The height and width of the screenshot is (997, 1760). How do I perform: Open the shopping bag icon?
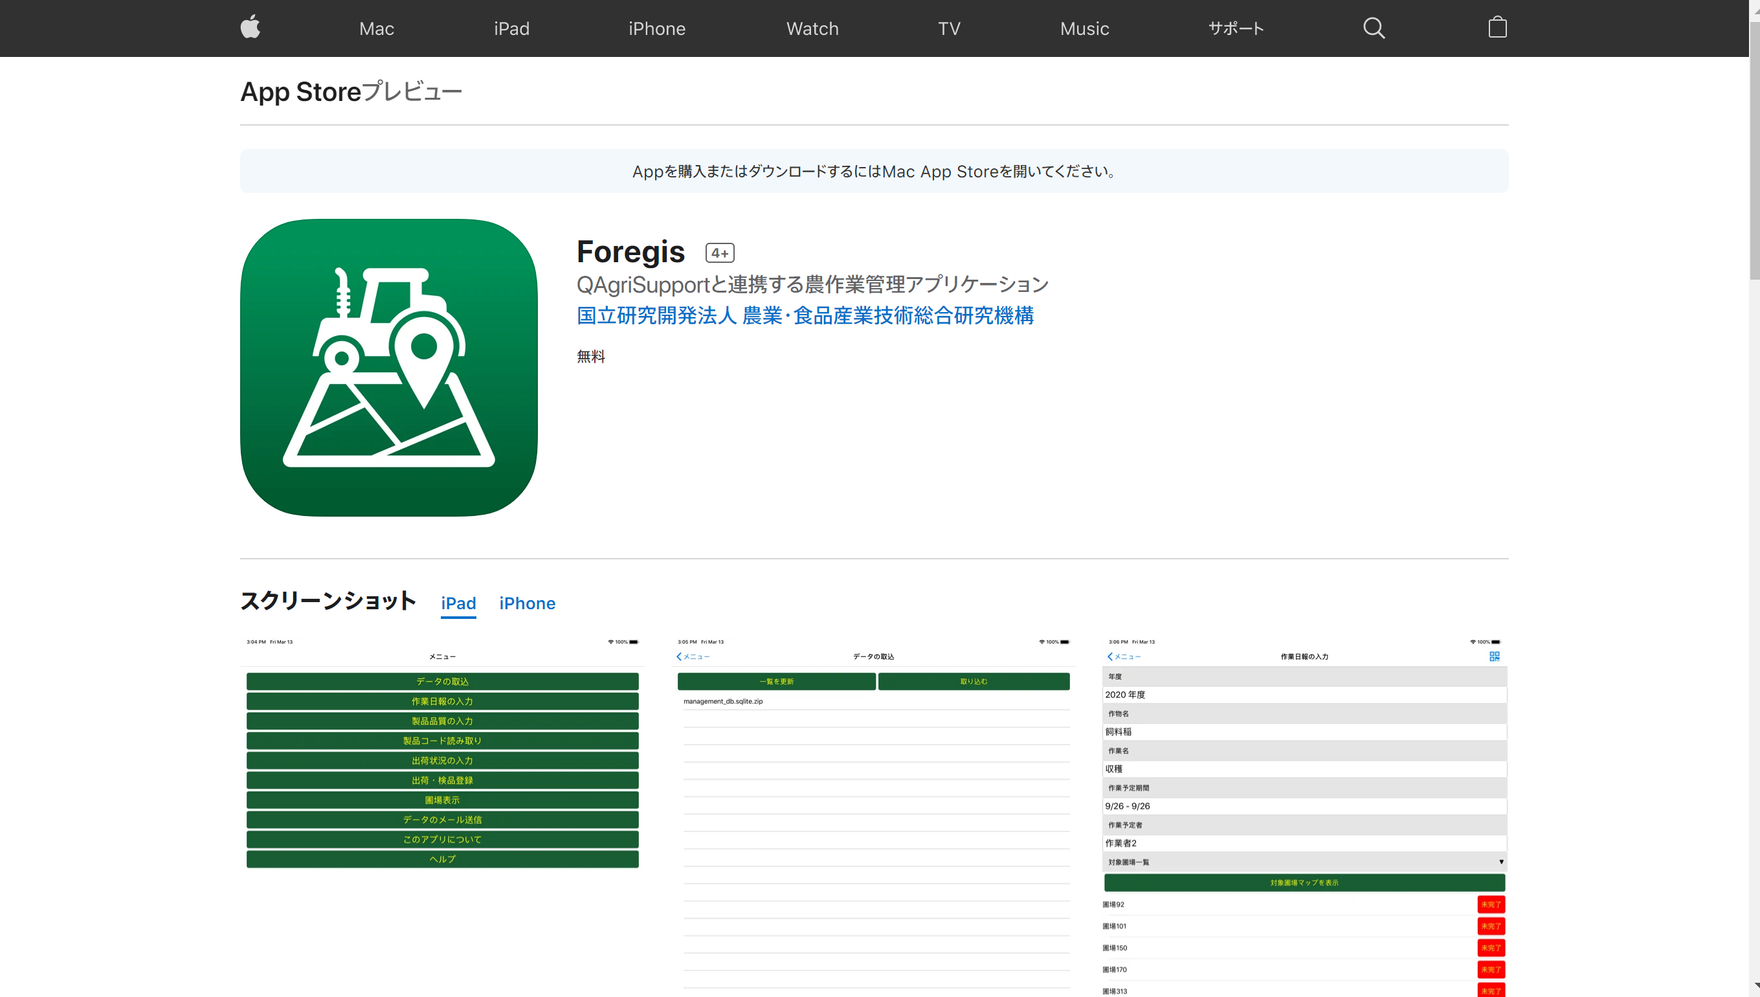(x=1497, y=28)
